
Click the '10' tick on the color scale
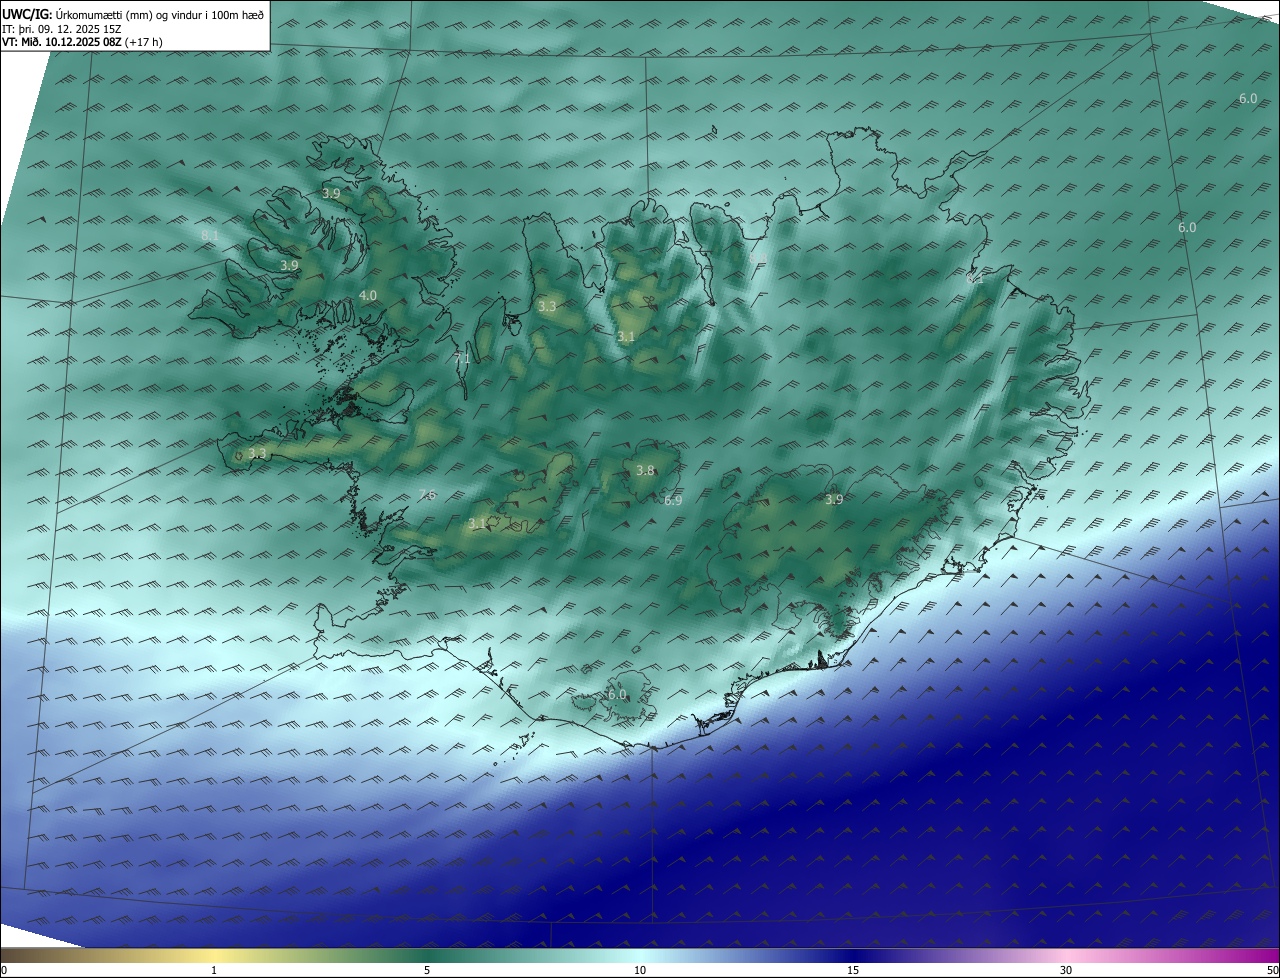click(x=640, y=970)
